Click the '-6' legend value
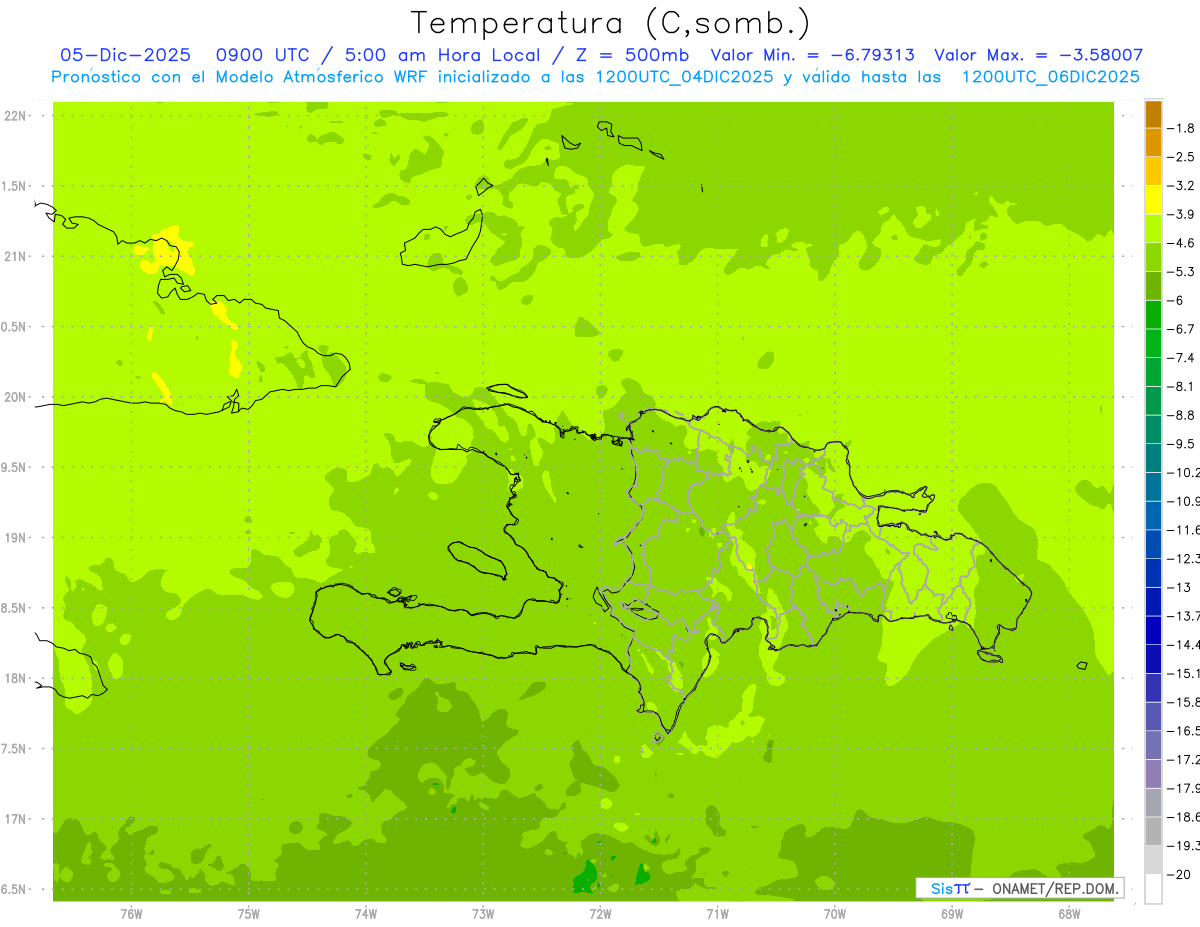Screen dimensions: 1200x927 pos(1177,300)
